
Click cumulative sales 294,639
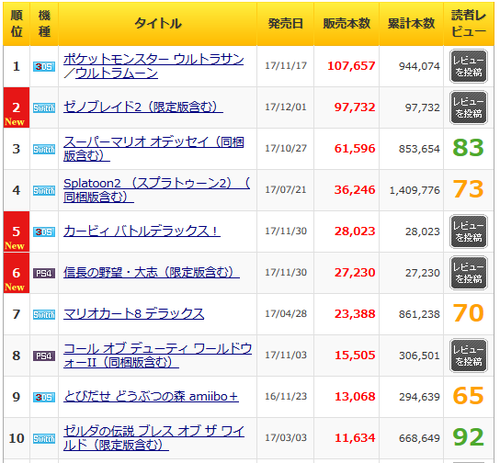pyautogui.click(x=420, y=397)
